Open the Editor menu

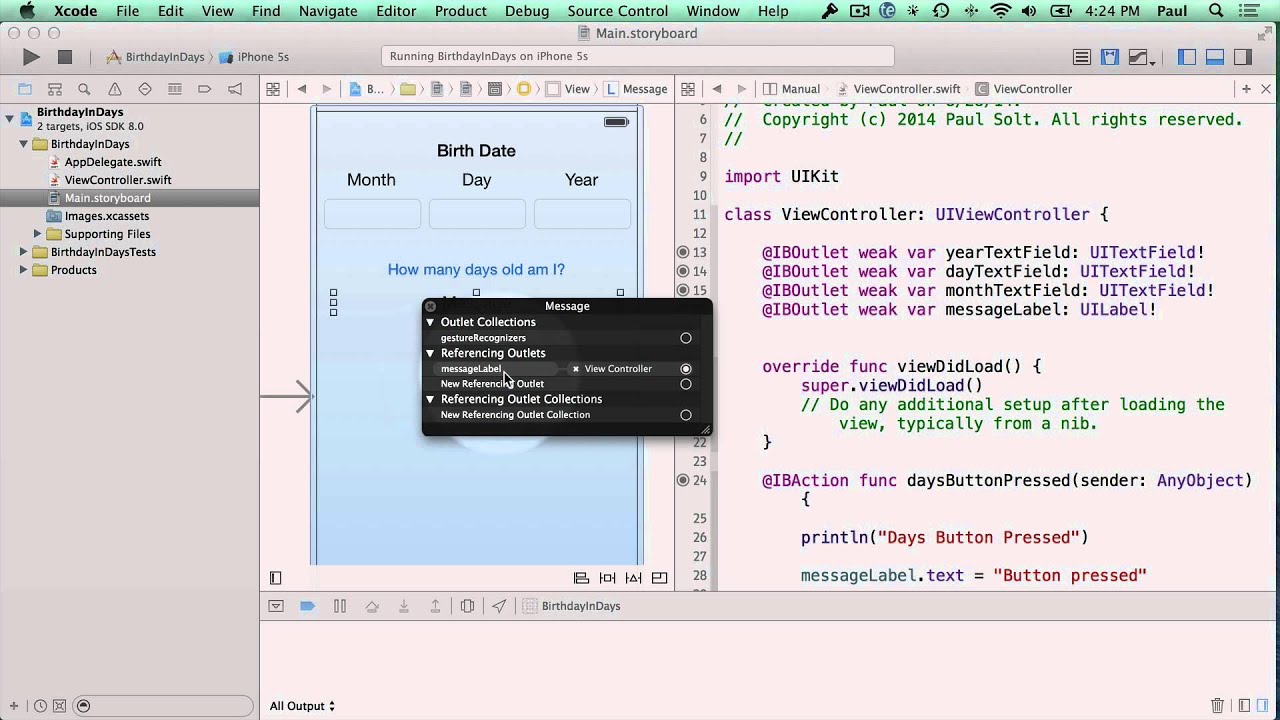click(x=396, y=11)
